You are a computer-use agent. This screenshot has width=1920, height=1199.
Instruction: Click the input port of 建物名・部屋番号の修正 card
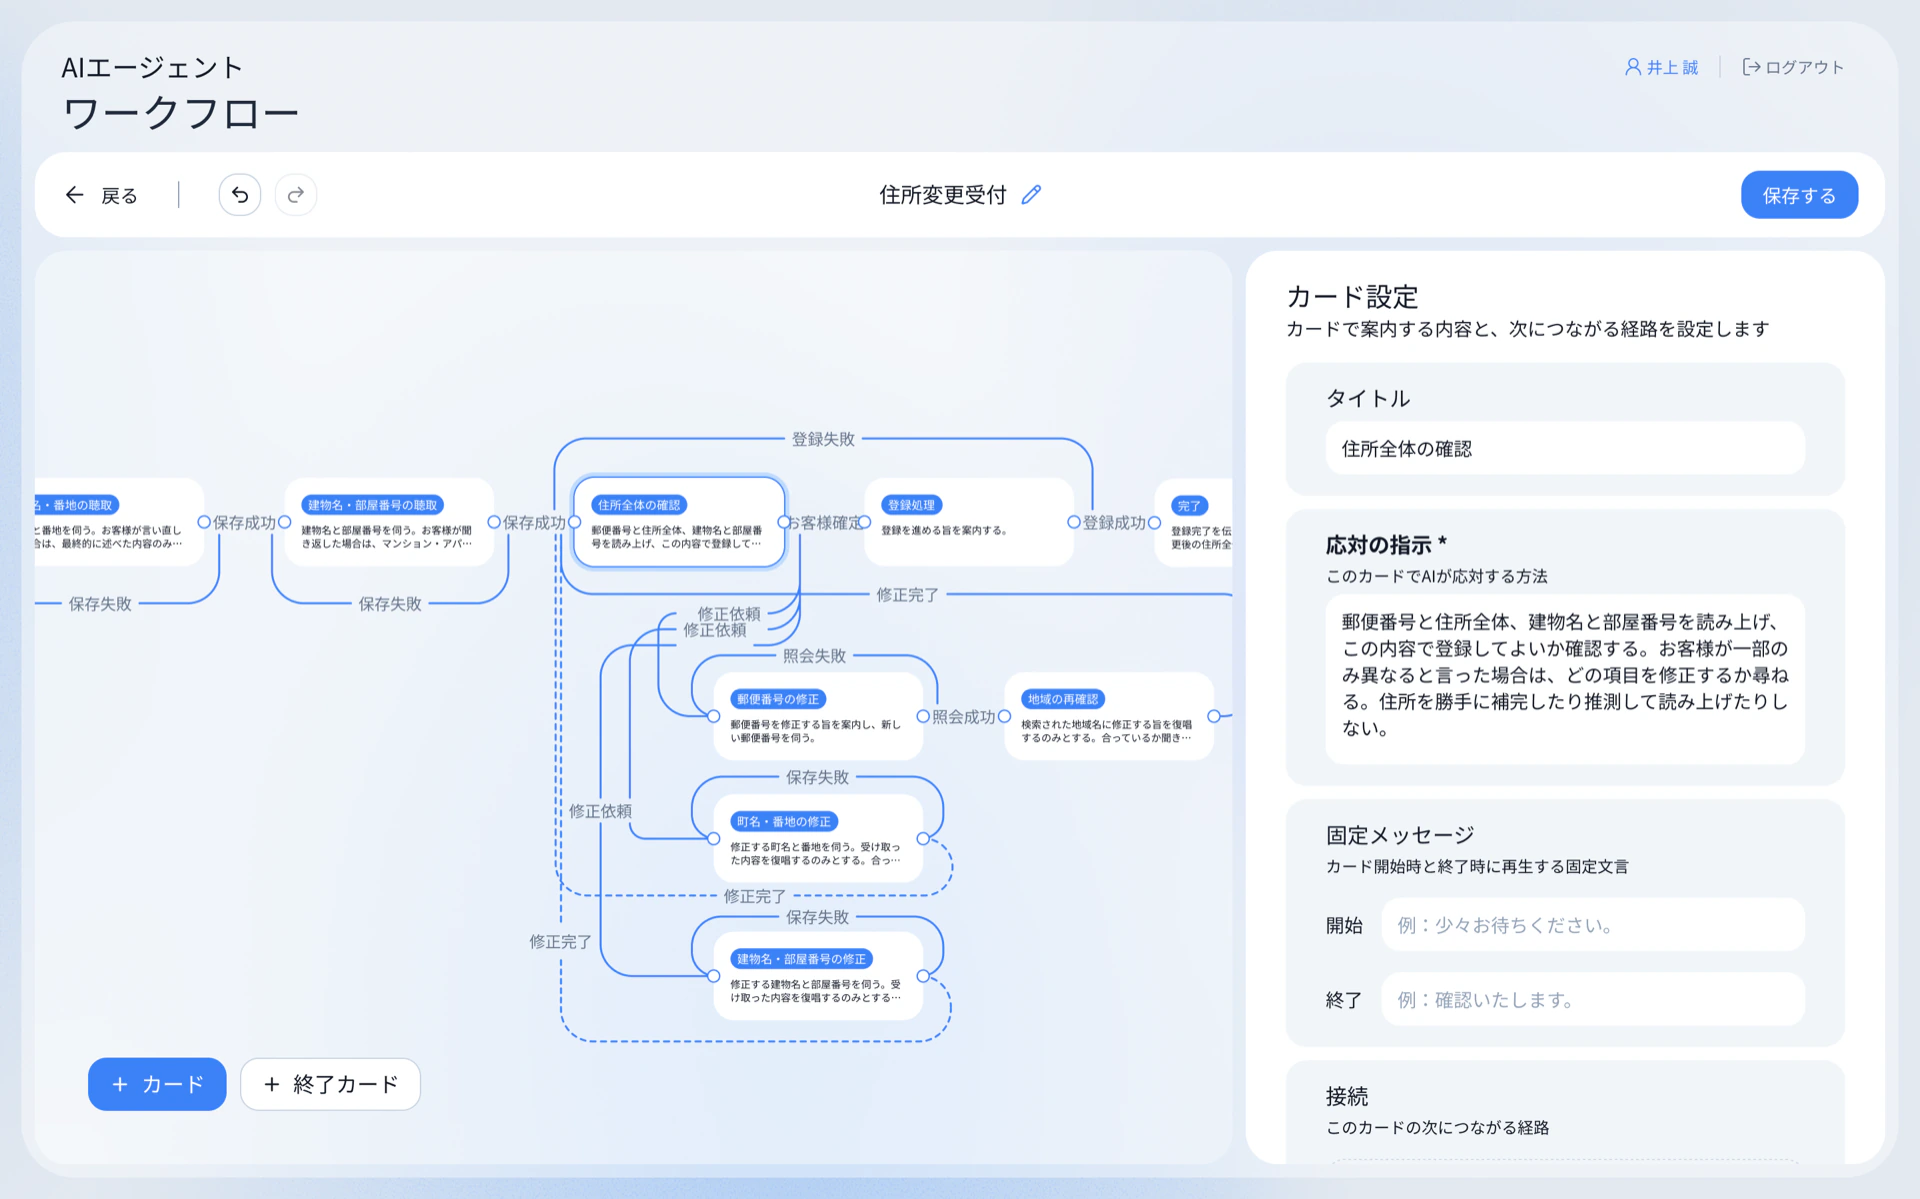tap(714, 976)
